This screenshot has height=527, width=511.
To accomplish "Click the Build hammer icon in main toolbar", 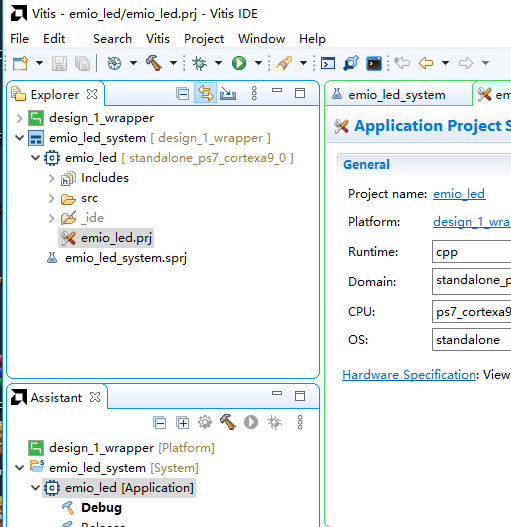I will 154,63.
